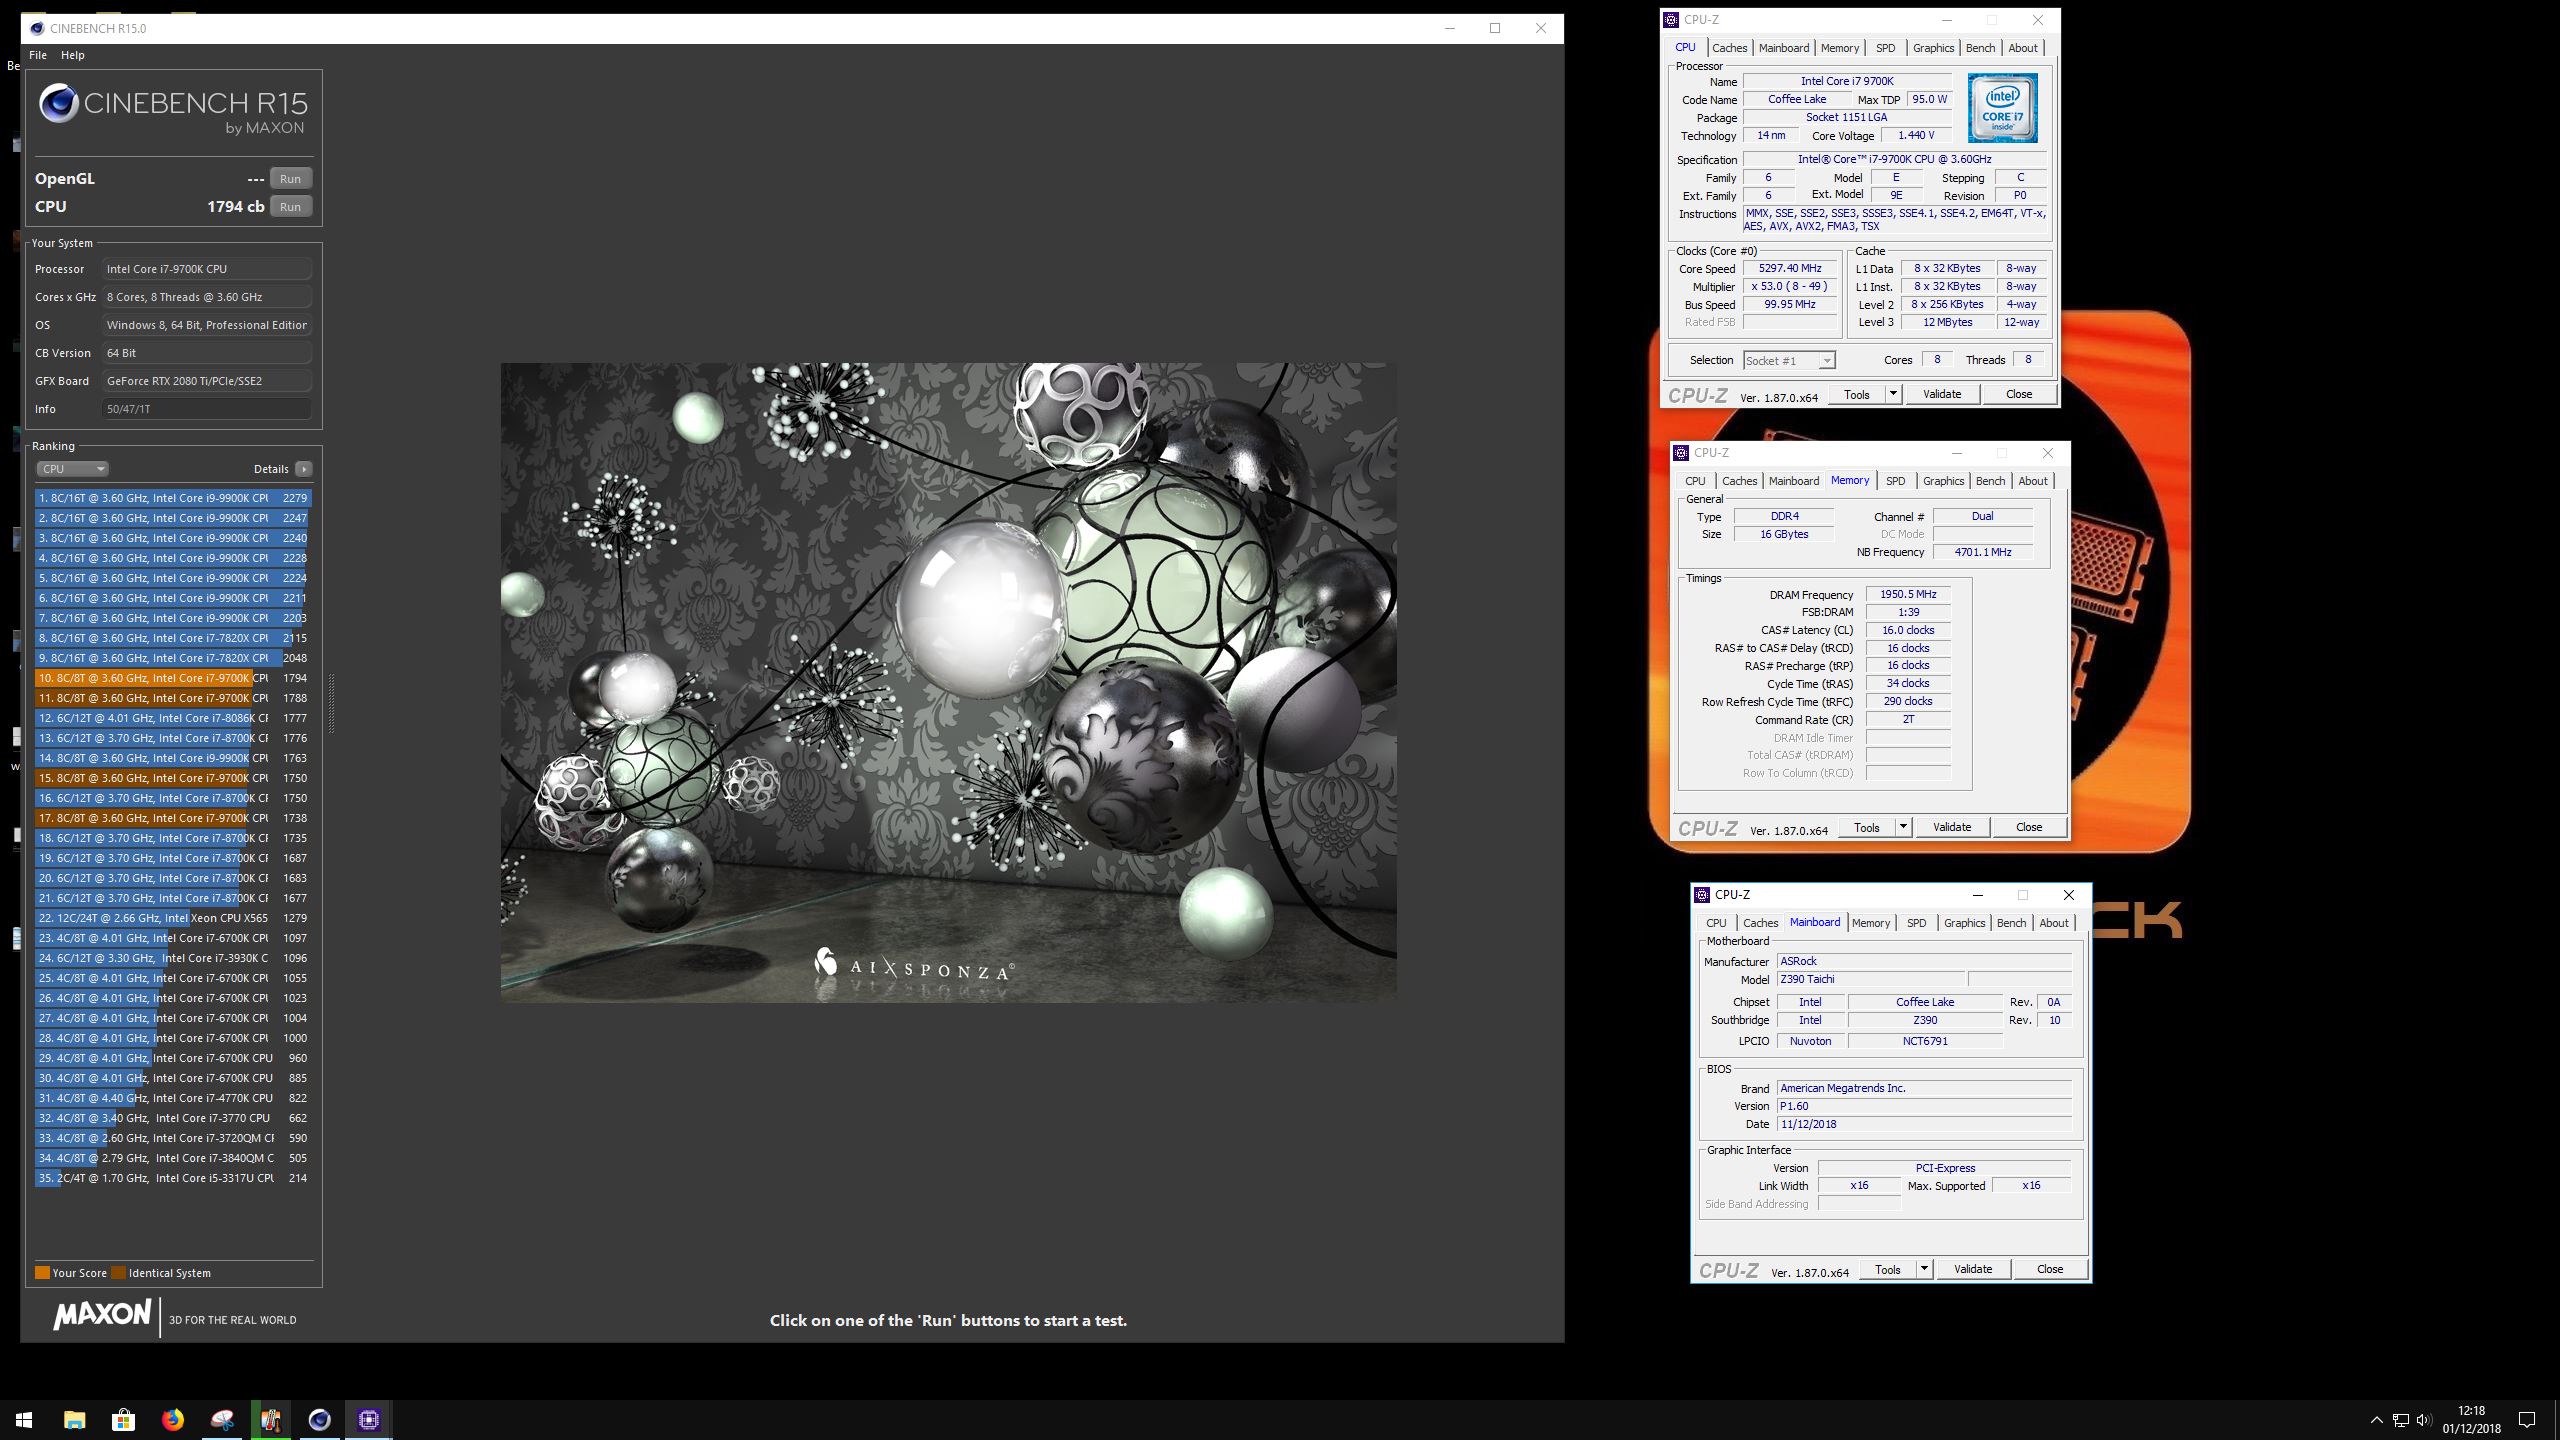2560x1440 pixels.
Task: Select ranking entry 10 scoring 1794
Action: (173, 678)
